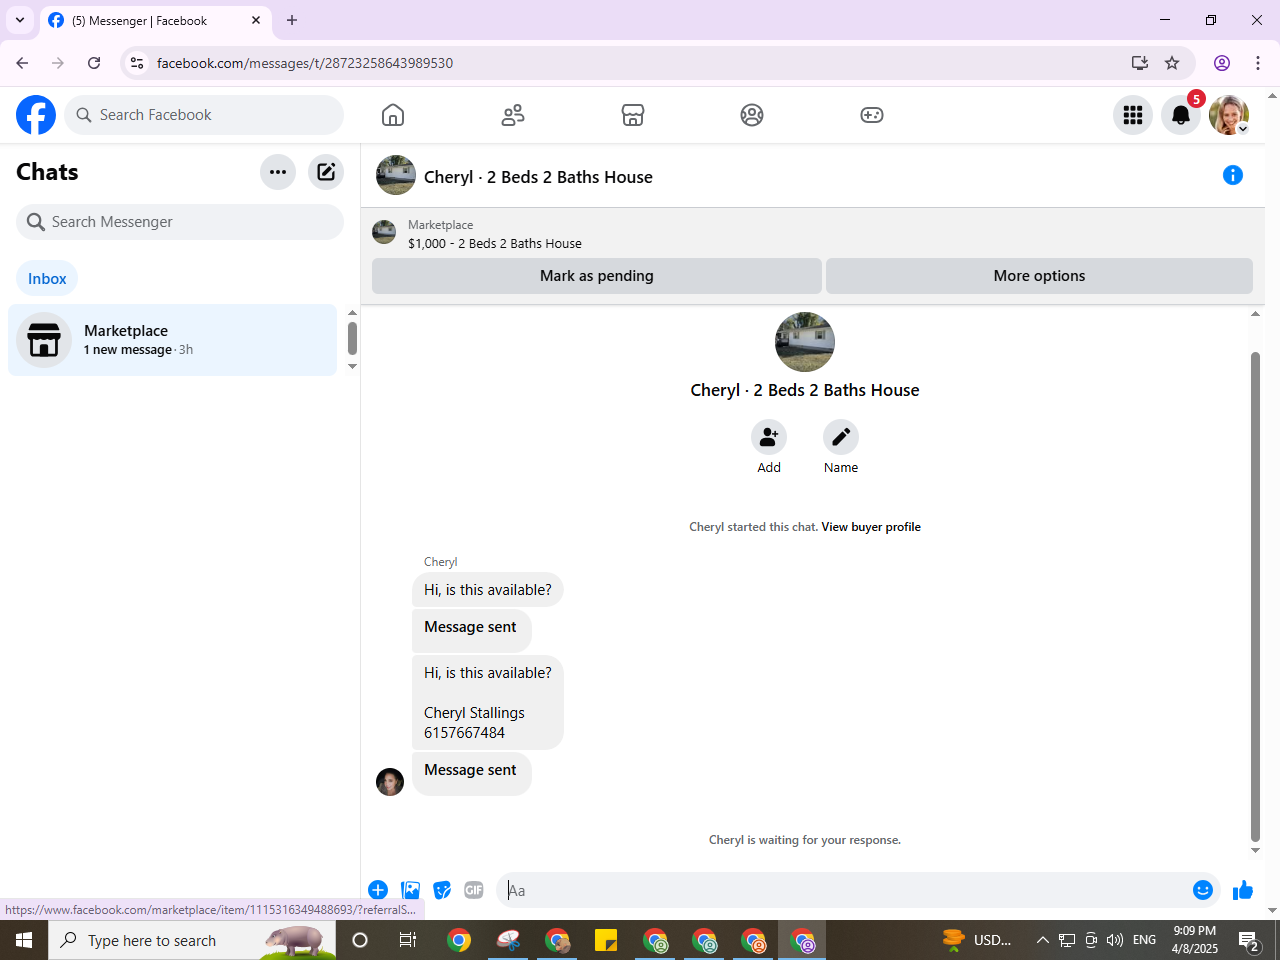
Task: Open the account profile picture menu
Action: (x=1229, y=115)
